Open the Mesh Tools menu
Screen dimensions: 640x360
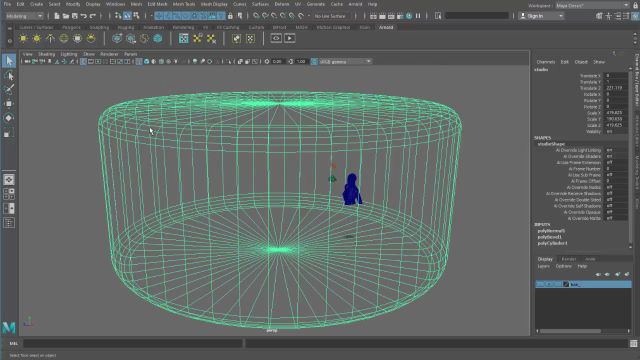click(x=184, y=4)
